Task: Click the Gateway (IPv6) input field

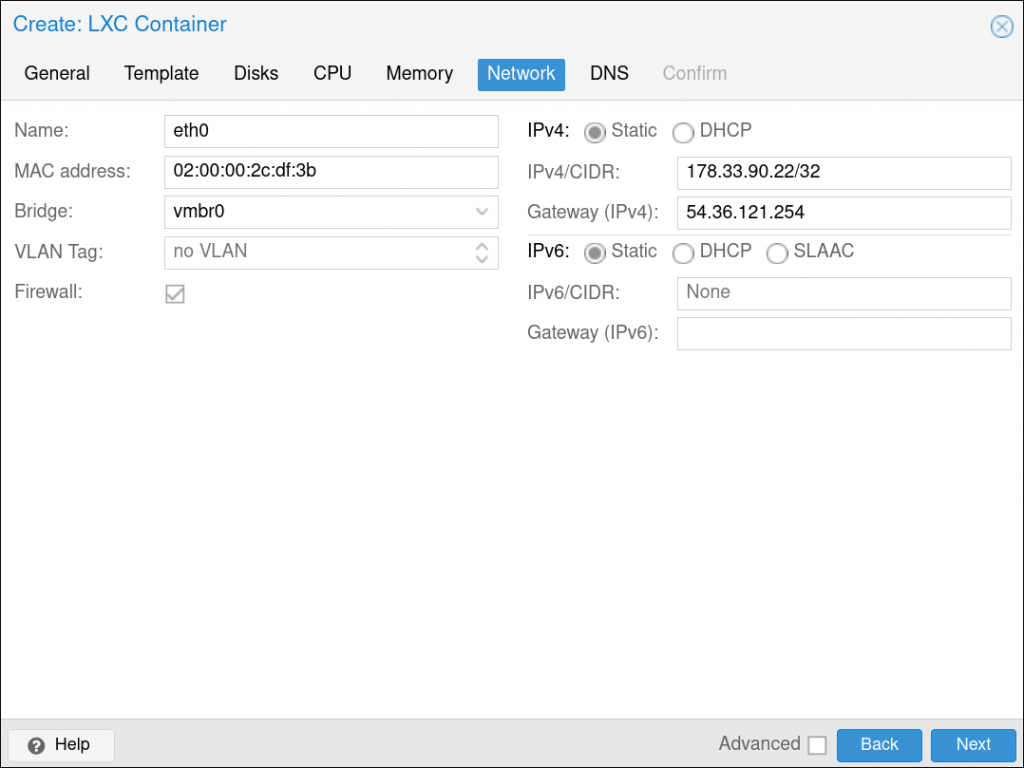Action: click(x=843, y=334)
